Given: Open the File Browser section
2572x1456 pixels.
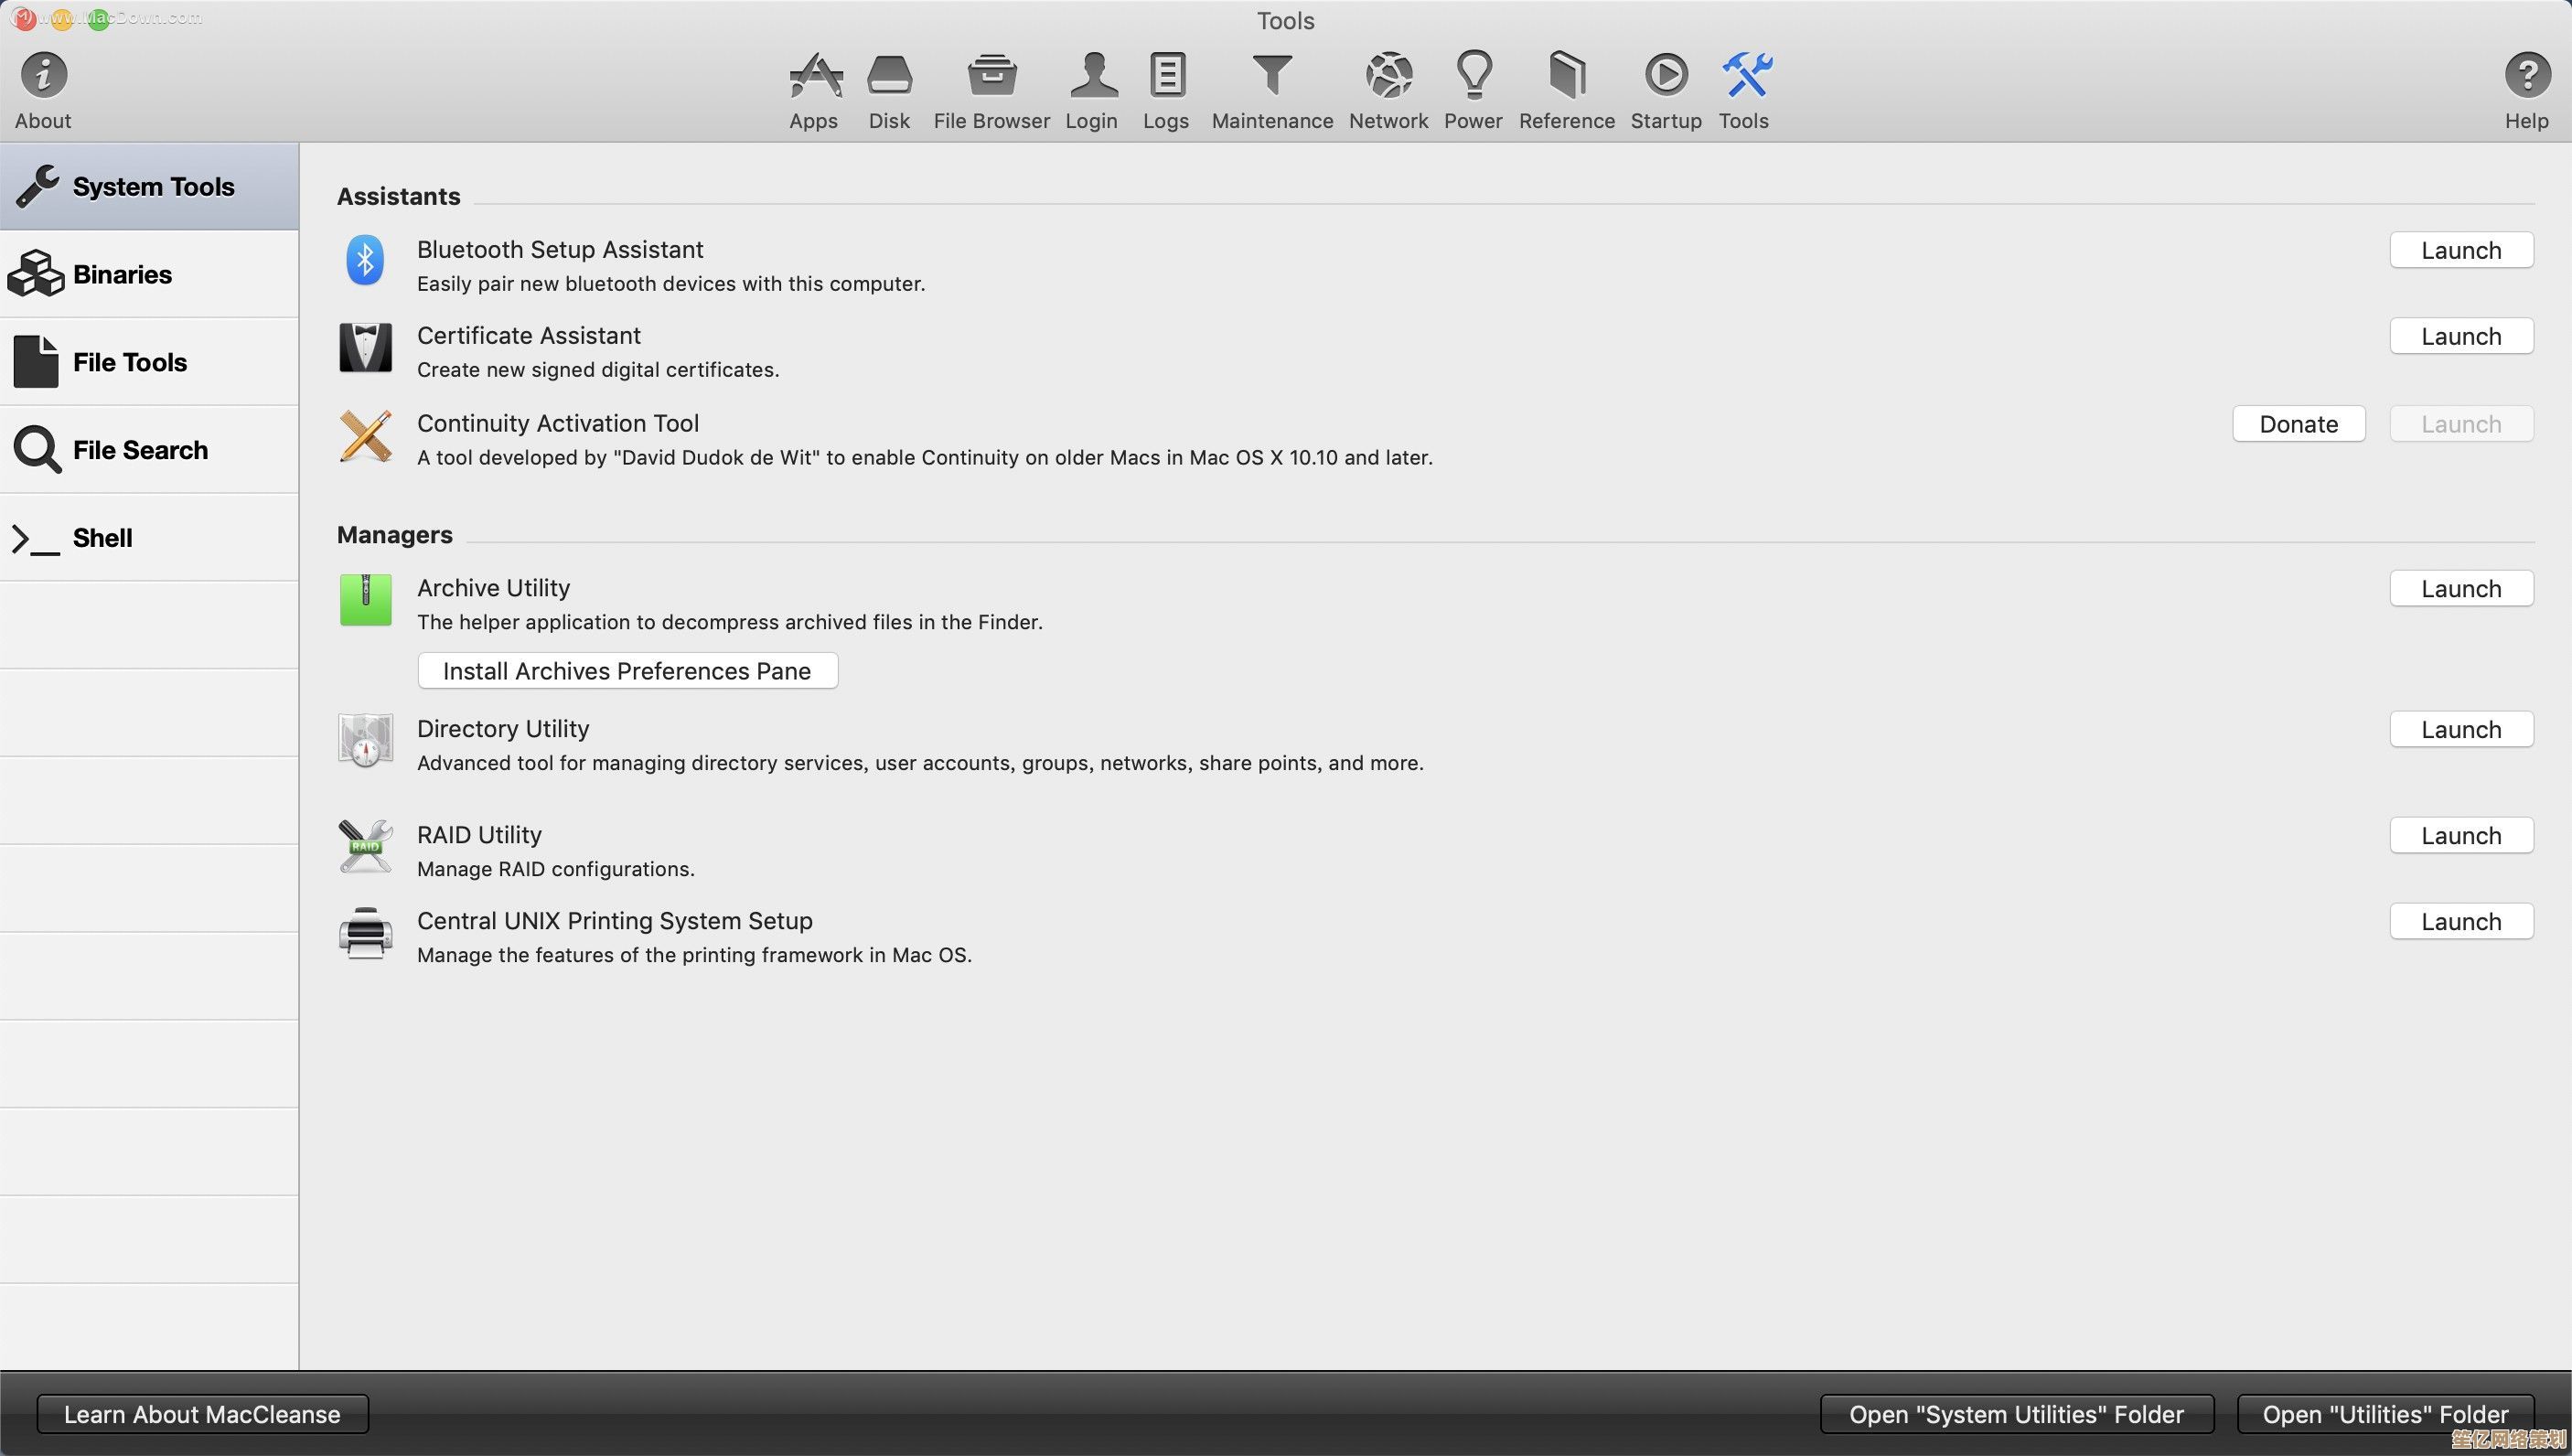Looking at the screenshot, I should [991, 75].
